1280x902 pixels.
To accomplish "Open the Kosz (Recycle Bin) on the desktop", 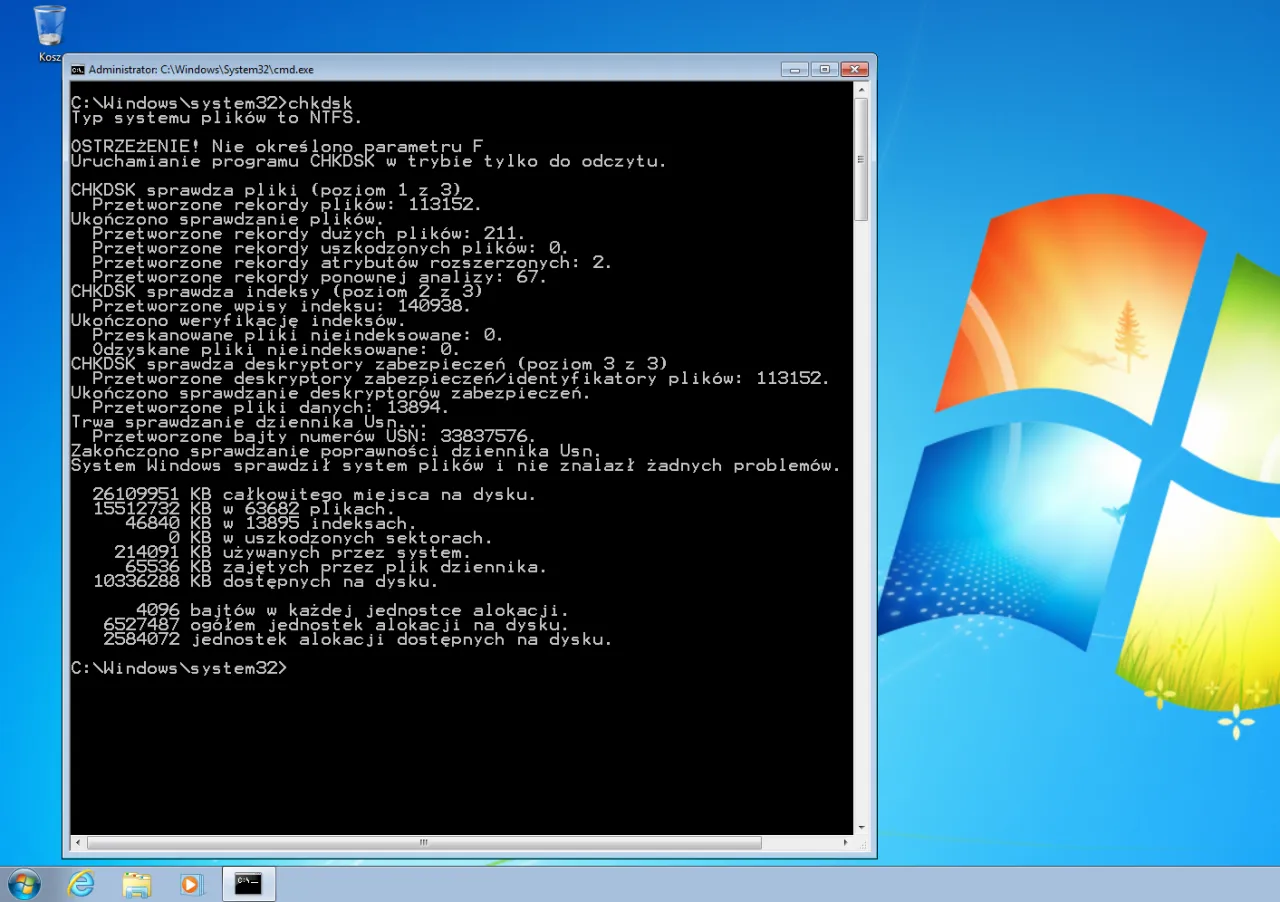I will [x=48, y=25].
